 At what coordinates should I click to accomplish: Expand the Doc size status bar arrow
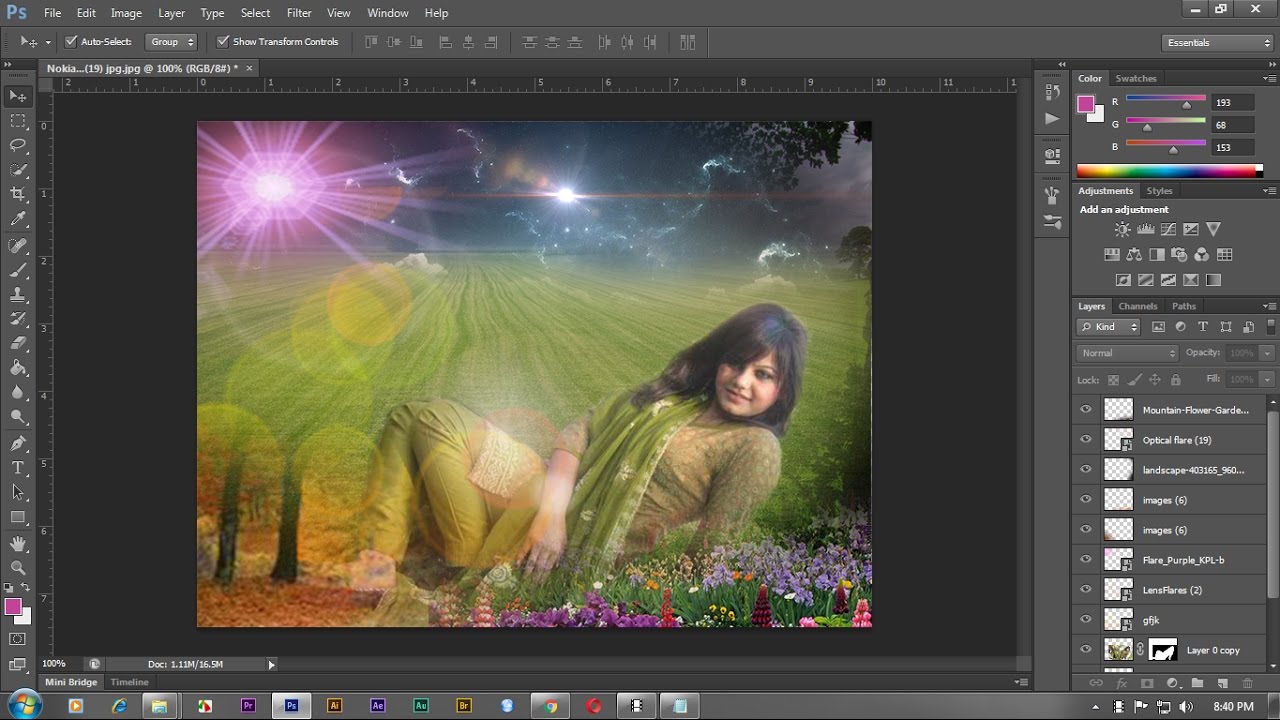[271, 664]
